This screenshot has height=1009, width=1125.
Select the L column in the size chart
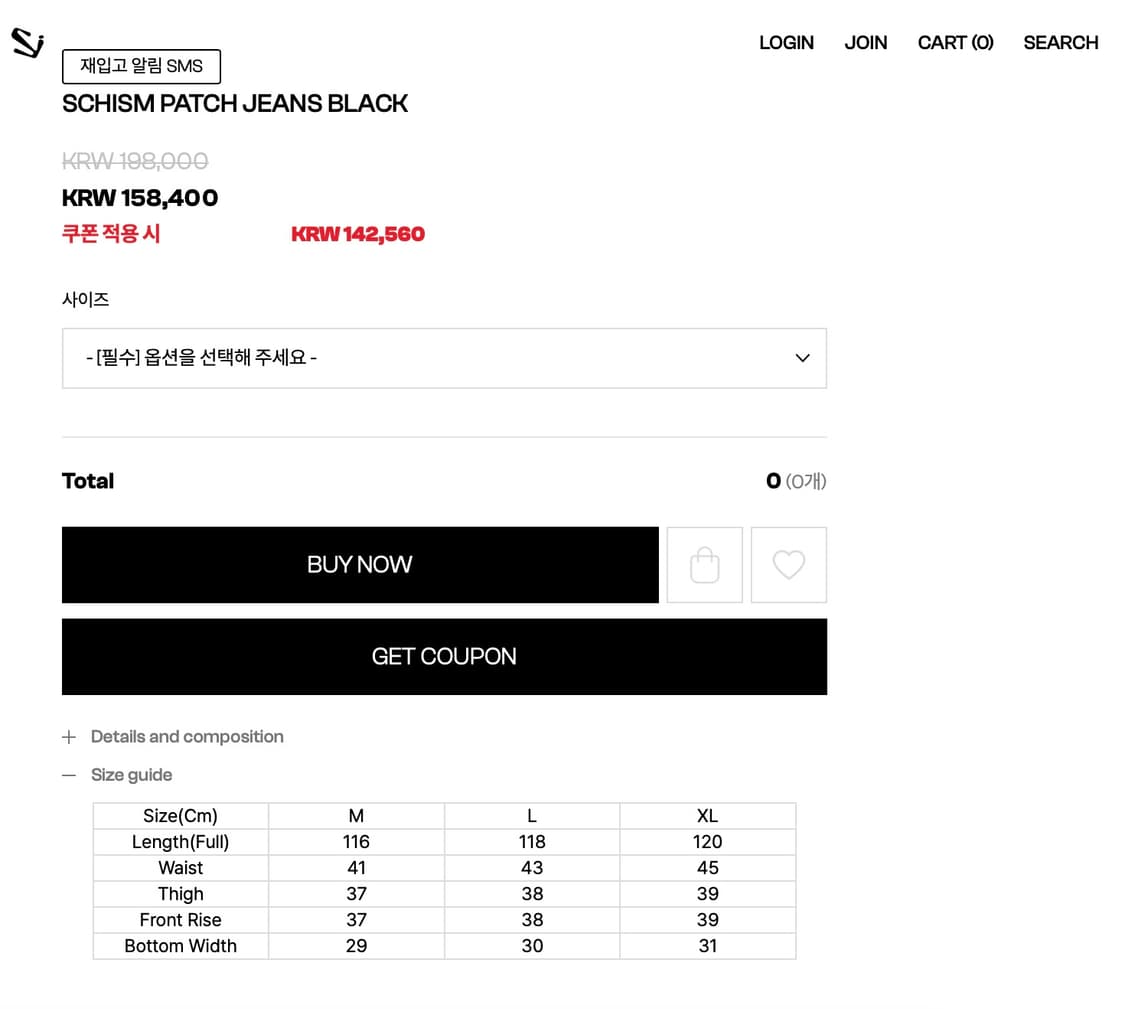tap(531, 815)
